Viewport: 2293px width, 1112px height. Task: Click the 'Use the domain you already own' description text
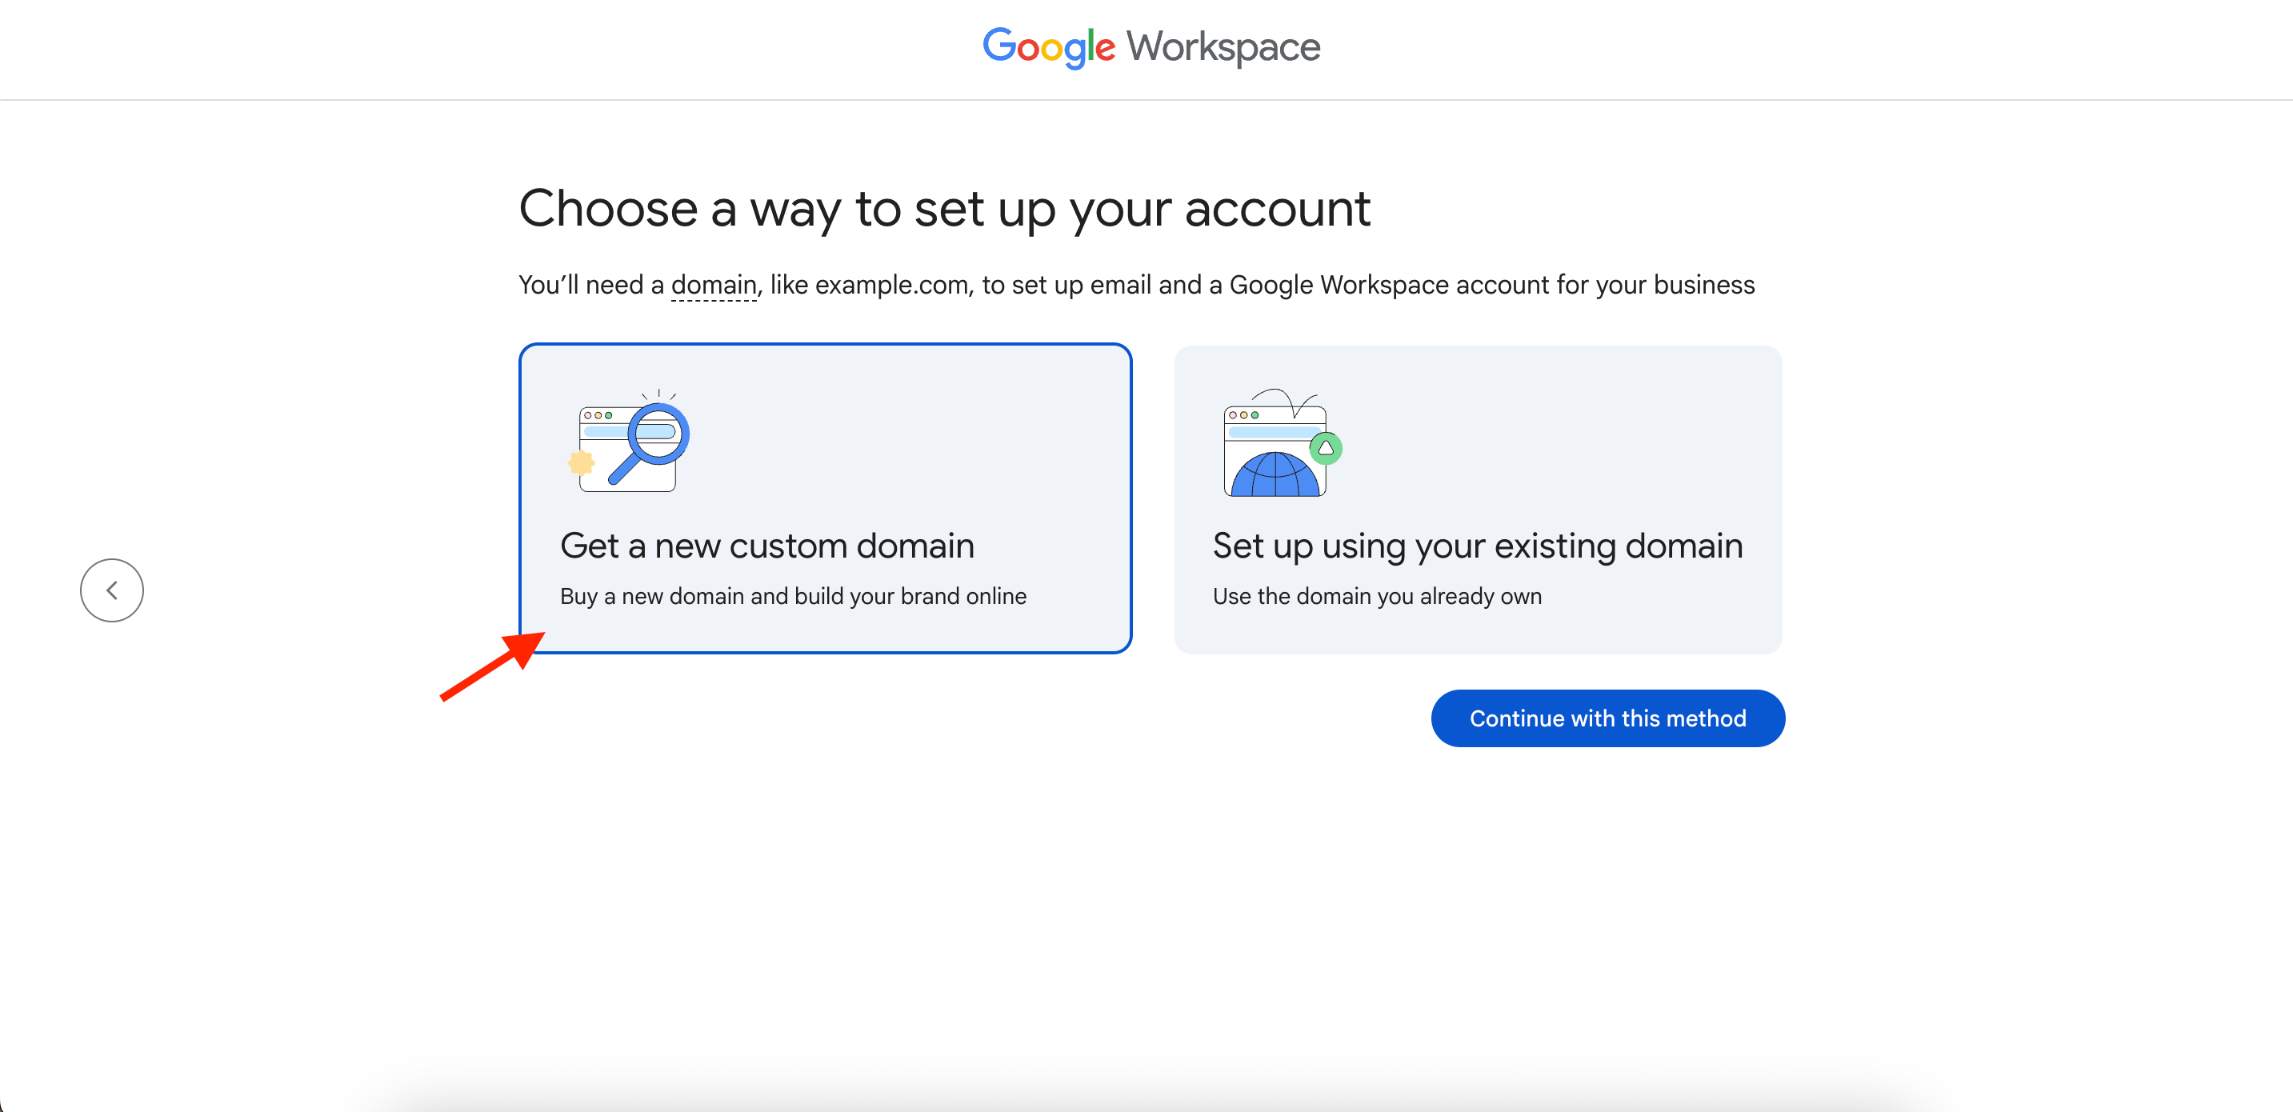point(1376,595)
